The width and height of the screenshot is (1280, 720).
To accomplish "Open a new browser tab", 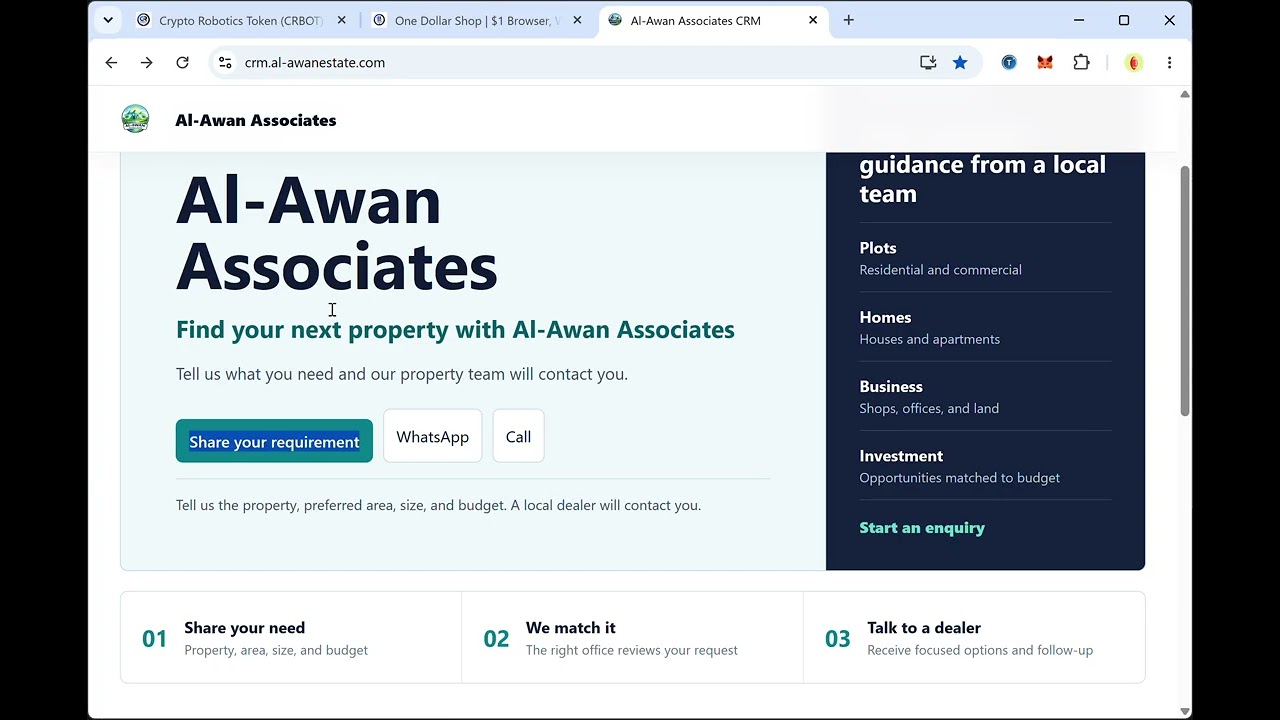I will 848,20.
